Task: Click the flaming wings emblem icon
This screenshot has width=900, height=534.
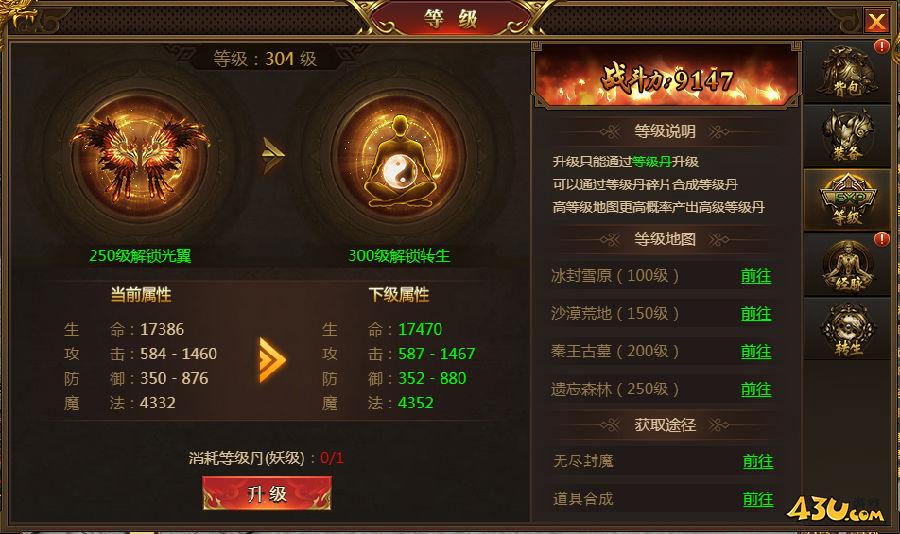Action: point(140,156)
